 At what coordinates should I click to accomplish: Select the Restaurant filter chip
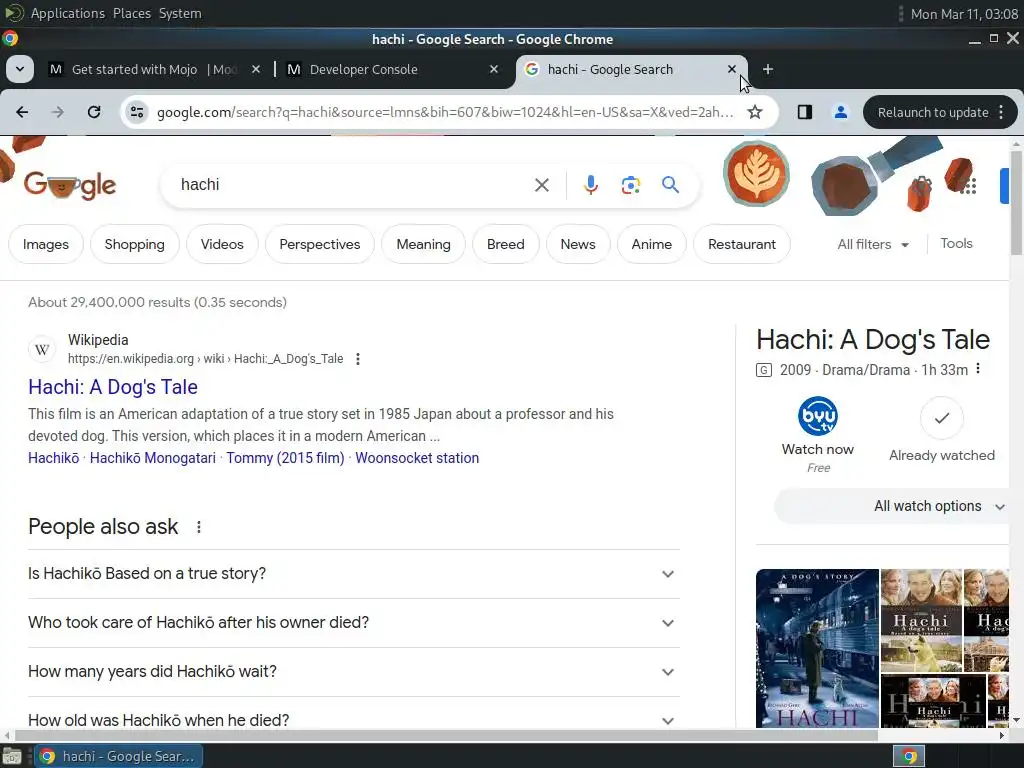742,244
